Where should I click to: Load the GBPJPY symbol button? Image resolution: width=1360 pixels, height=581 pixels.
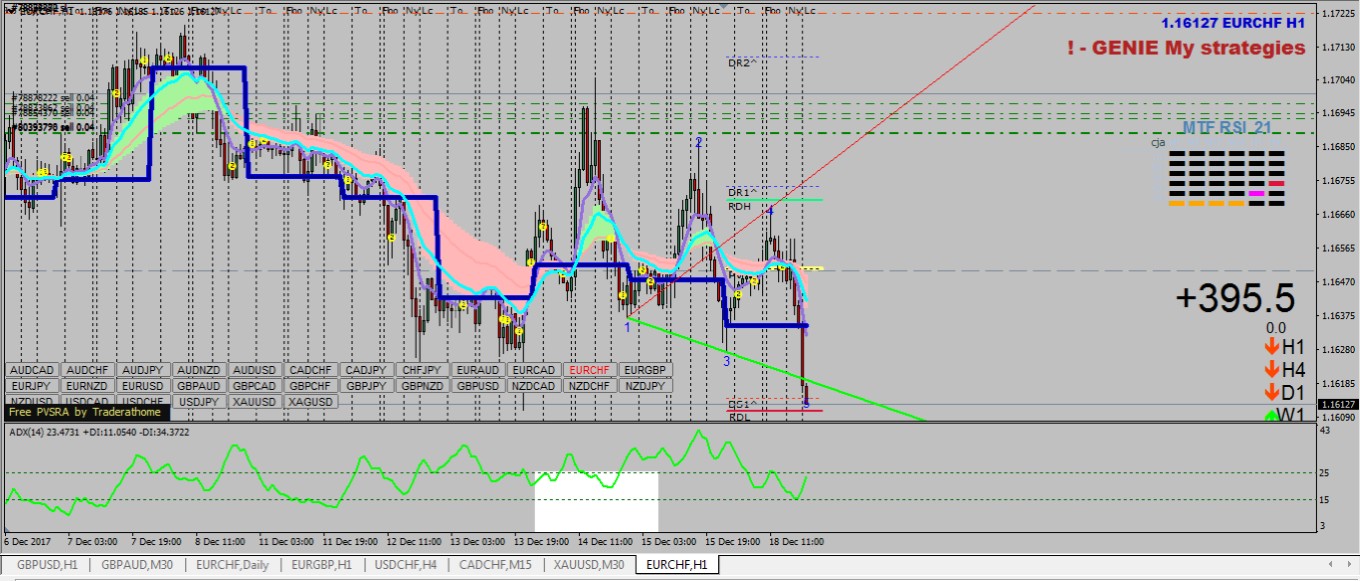365,386
